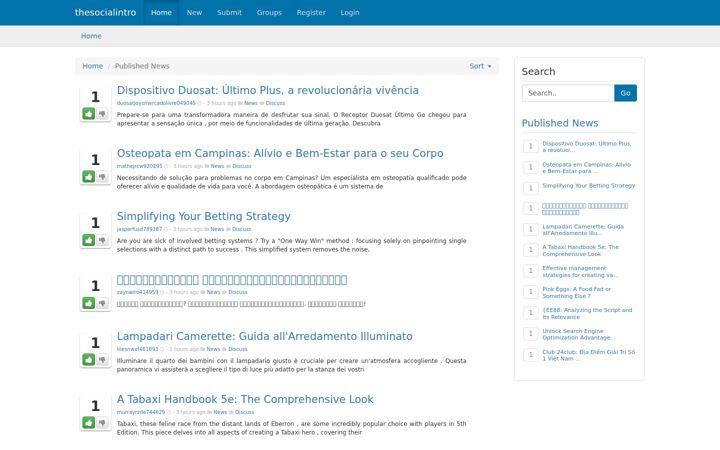Screen dimensions: 720x450
Task: Click News category under Osteopata post
Action: 217,166
